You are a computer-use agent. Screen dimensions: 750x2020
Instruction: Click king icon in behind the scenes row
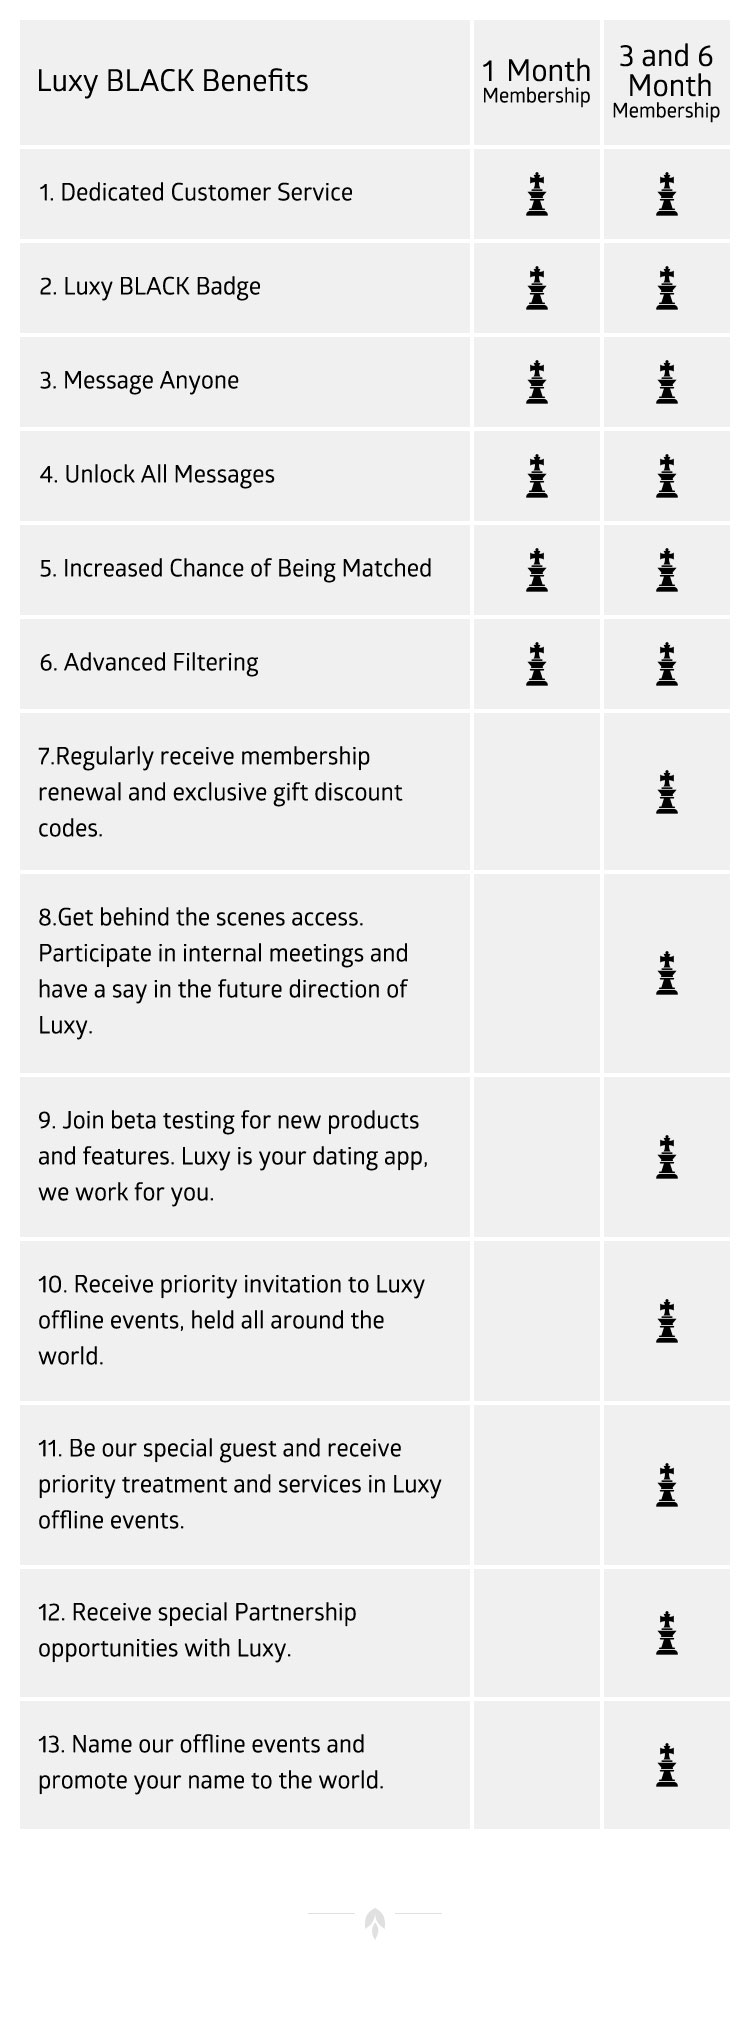click(667, 974)
